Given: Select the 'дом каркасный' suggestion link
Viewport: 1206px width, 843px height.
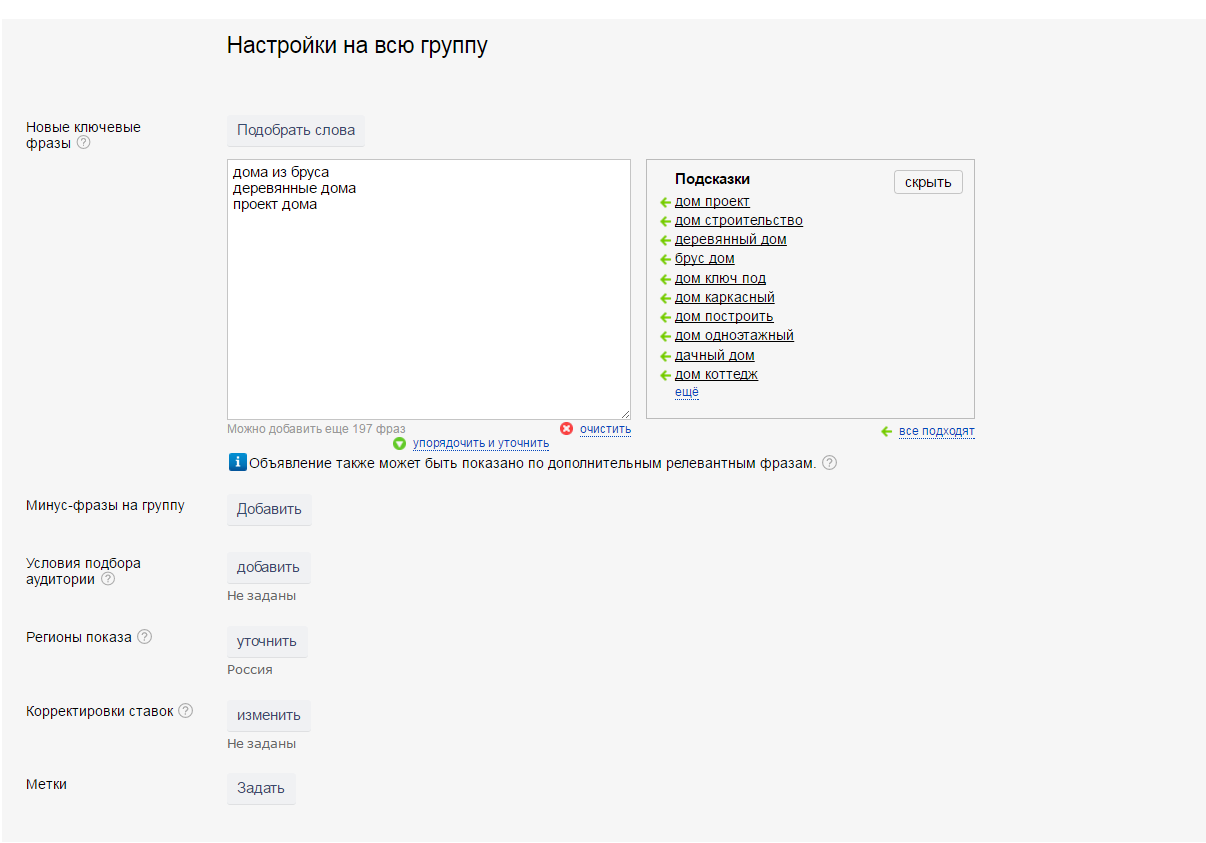Looking at the screenshot, I should 724,298.
